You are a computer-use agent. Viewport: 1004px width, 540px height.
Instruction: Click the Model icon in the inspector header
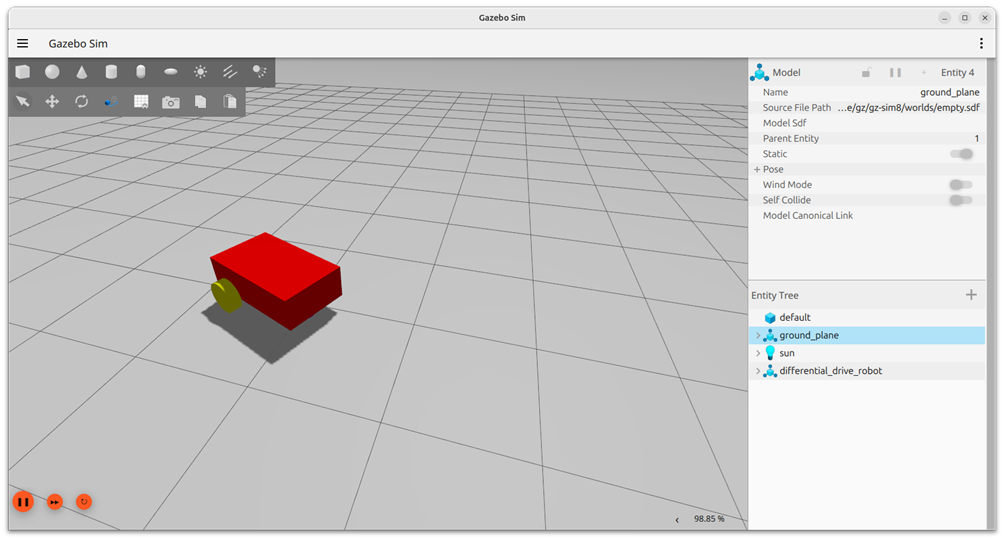click(x=759, y=72)
